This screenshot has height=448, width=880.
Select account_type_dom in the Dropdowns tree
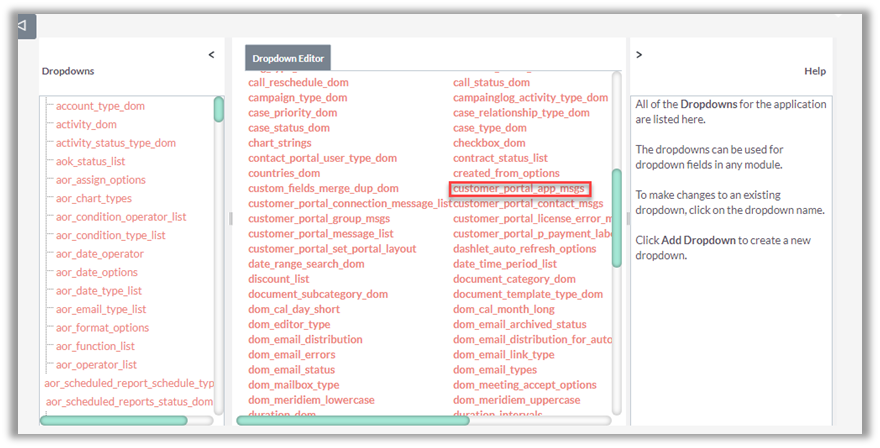pos(100,106)
